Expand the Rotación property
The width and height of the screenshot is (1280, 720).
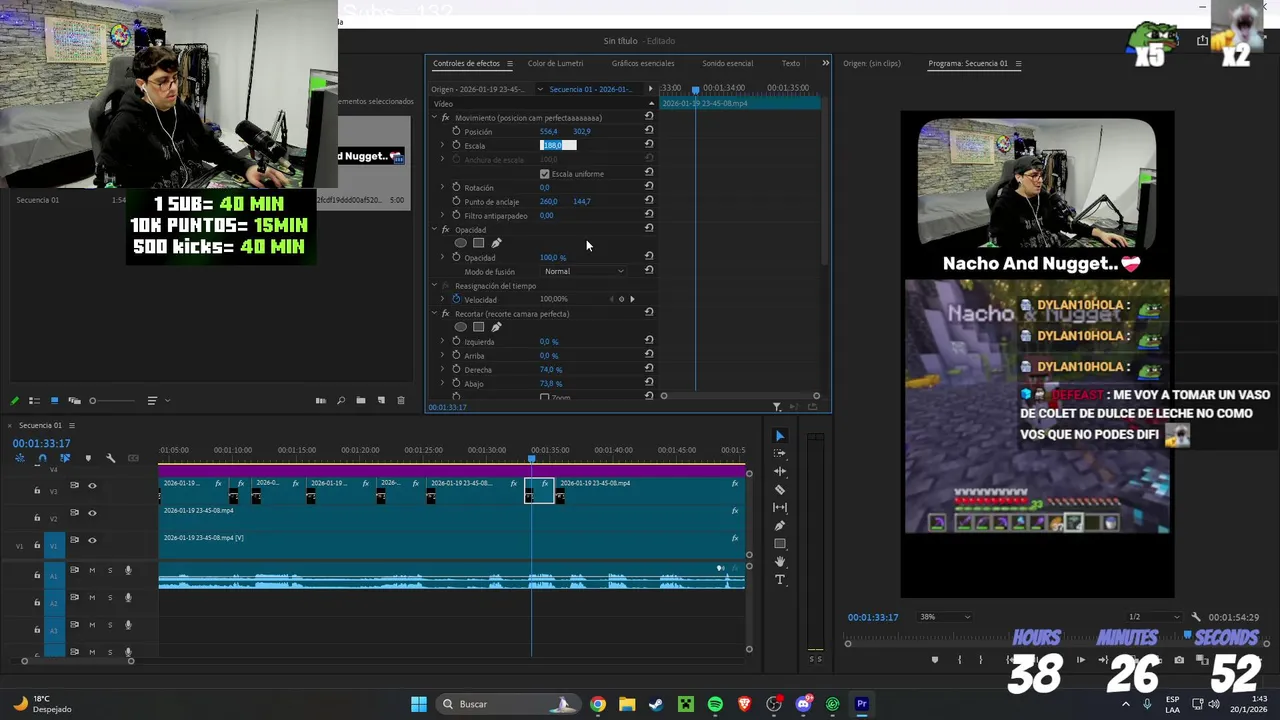tap(443, 187)
